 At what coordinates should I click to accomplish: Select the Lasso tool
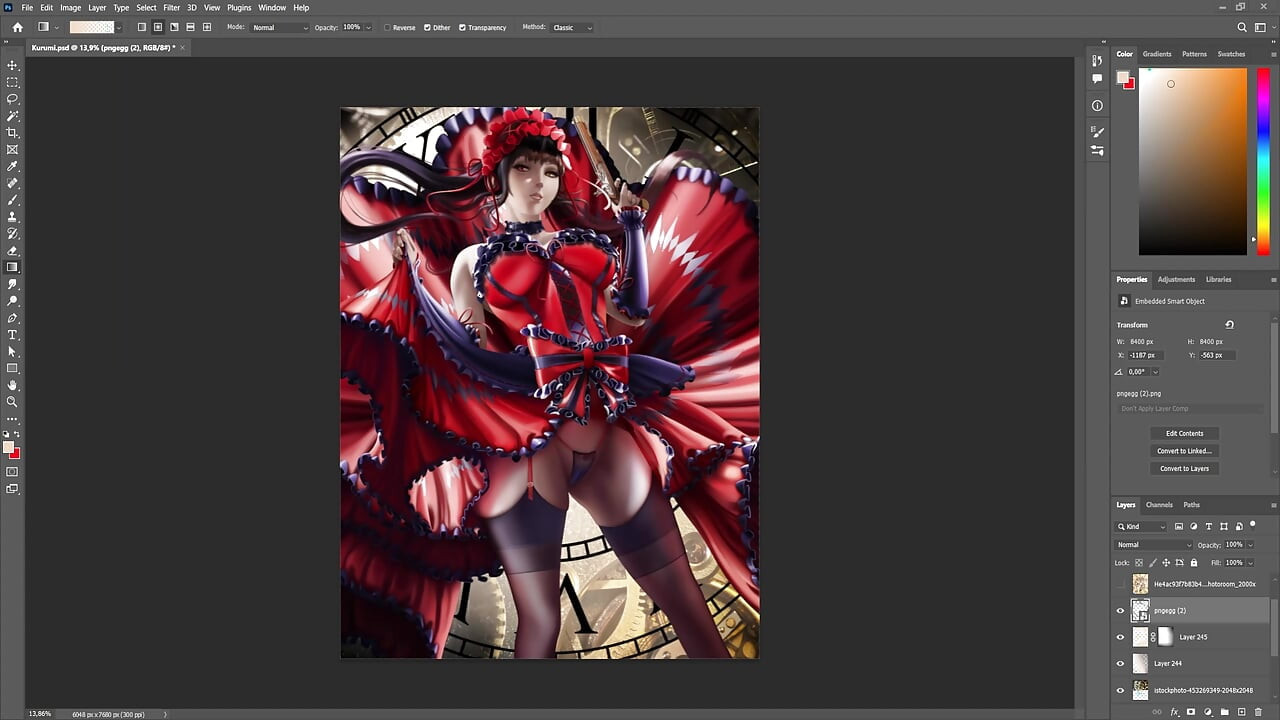tap(12, 99)
